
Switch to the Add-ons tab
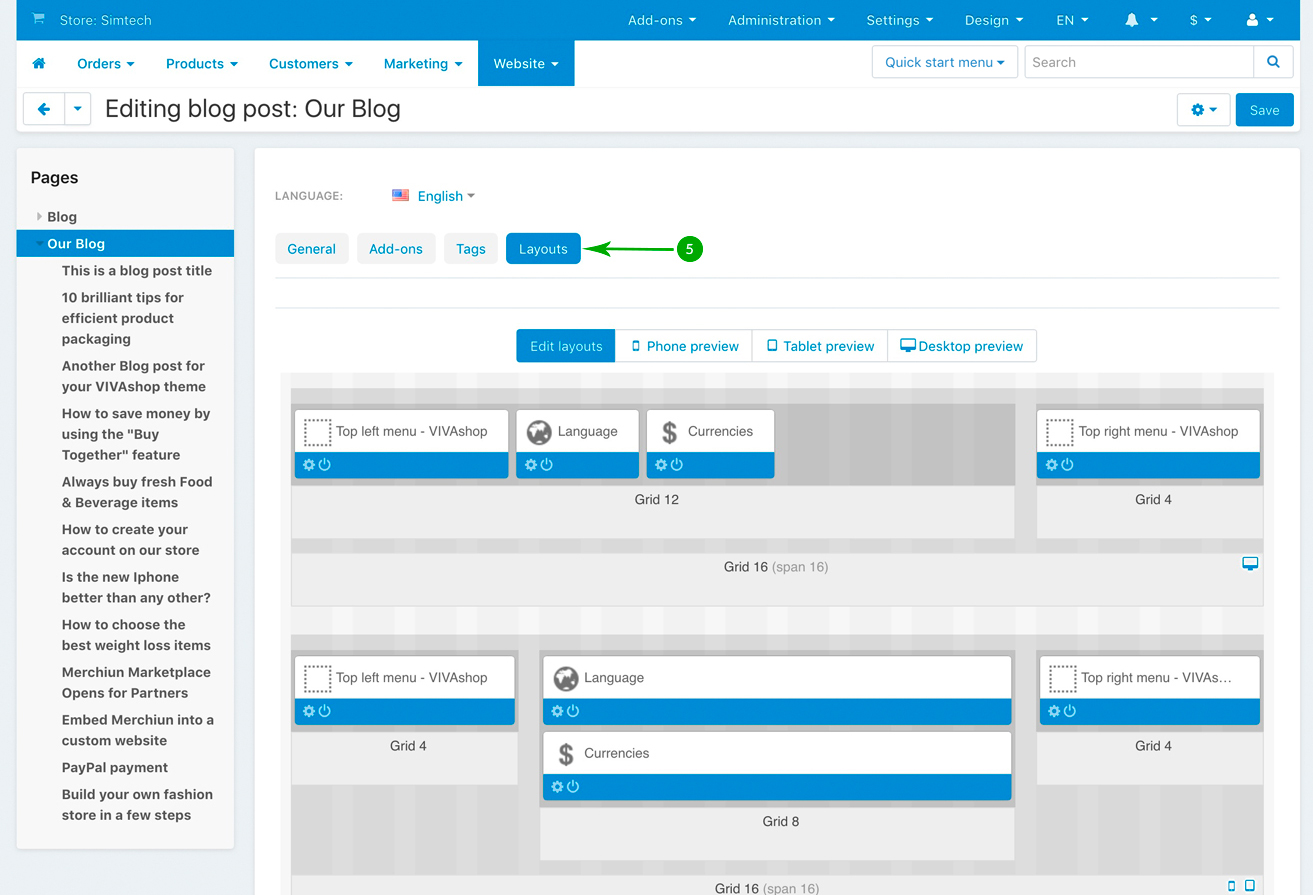(396, 249)
